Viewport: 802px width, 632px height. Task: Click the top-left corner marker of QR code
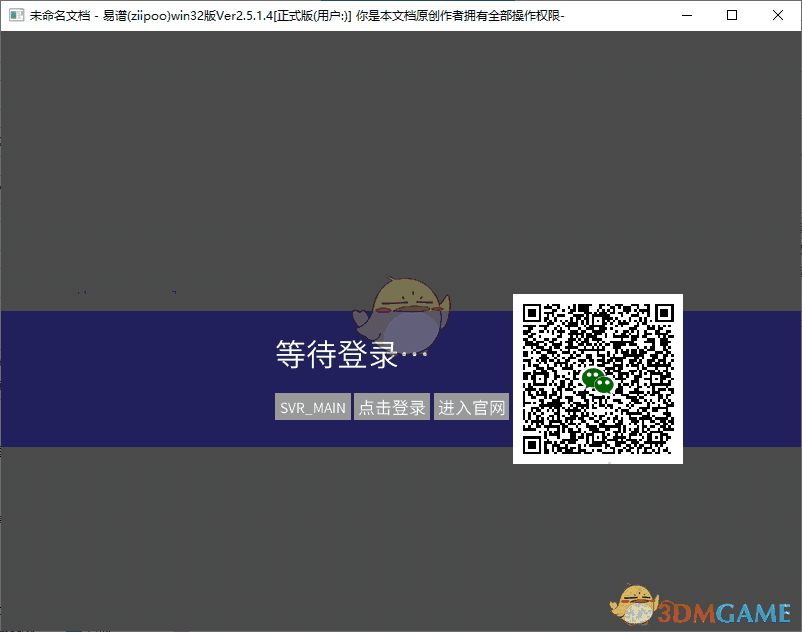click(533, 313)
